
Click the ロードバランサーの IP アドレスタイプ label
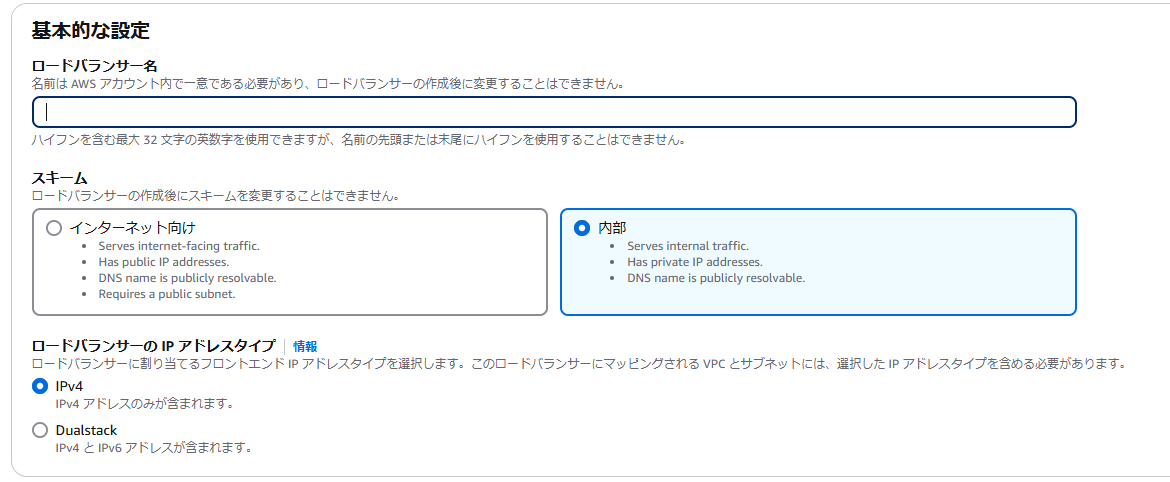[x=153, y=346]
